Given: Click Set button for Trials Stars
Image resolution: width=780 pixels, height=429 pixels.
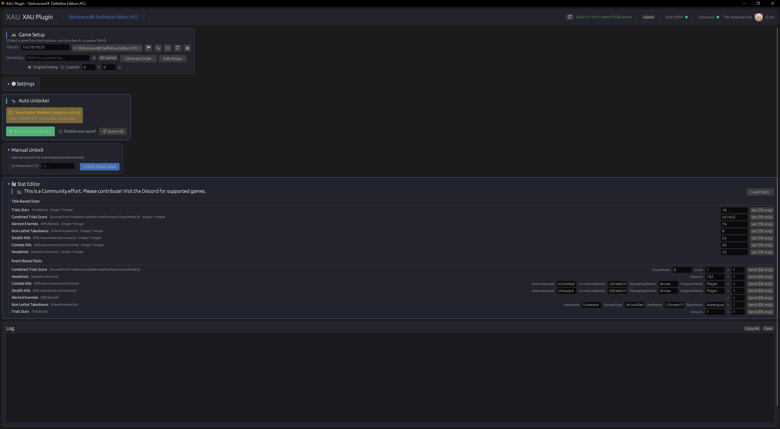Looking at the screenshot, I should click(762, 210).
